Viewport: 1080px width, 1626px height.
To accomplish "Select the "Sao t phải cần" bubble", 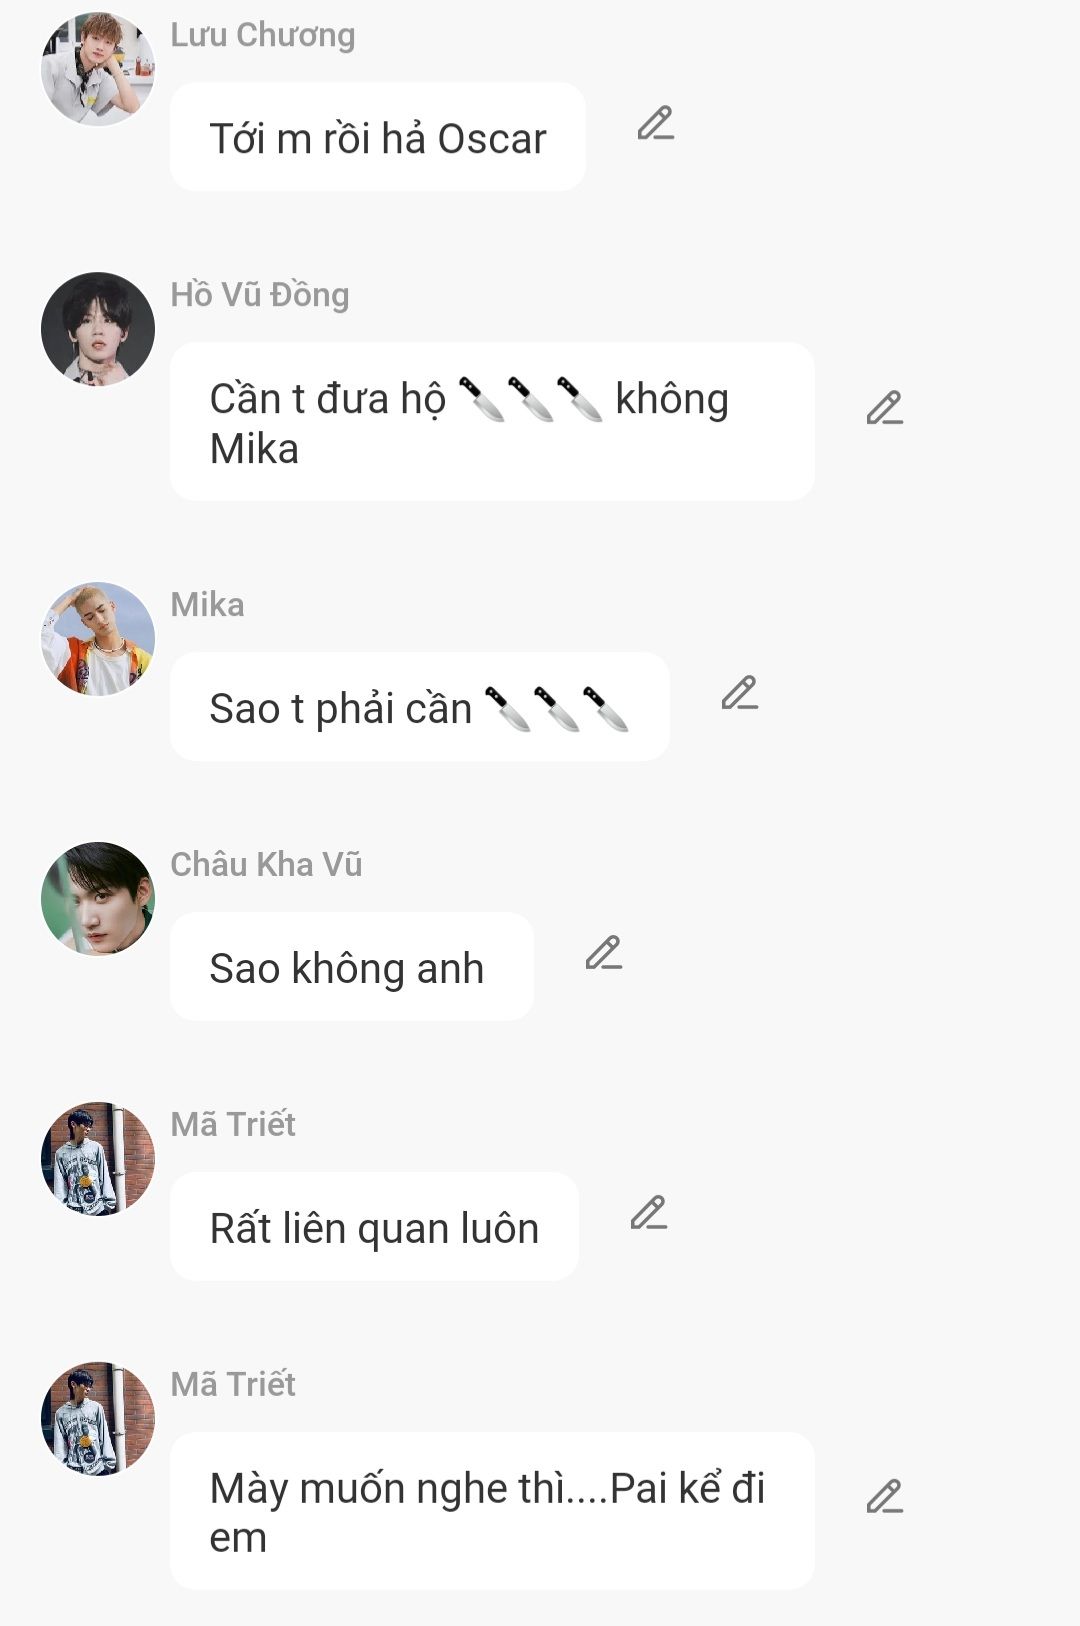I will click(x=420, y=707).
